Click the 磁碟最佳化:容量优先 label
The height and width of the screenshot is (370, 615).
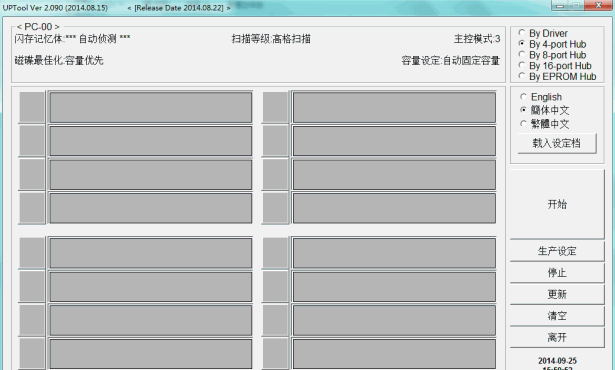point(59,60)
